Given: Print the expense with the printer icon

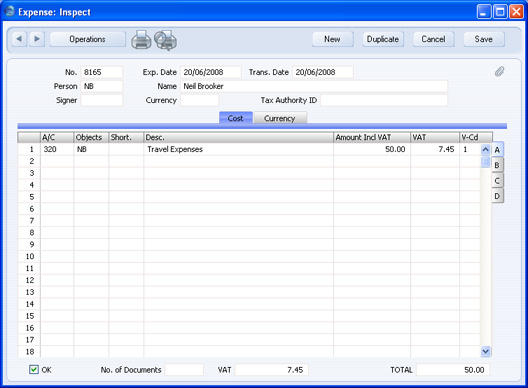Looking at the screenshot, I should coord(141,40).
